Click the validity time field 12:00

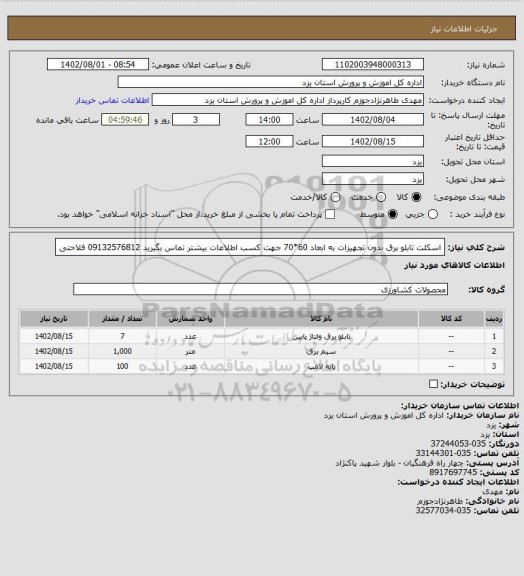tap(269, 141)
